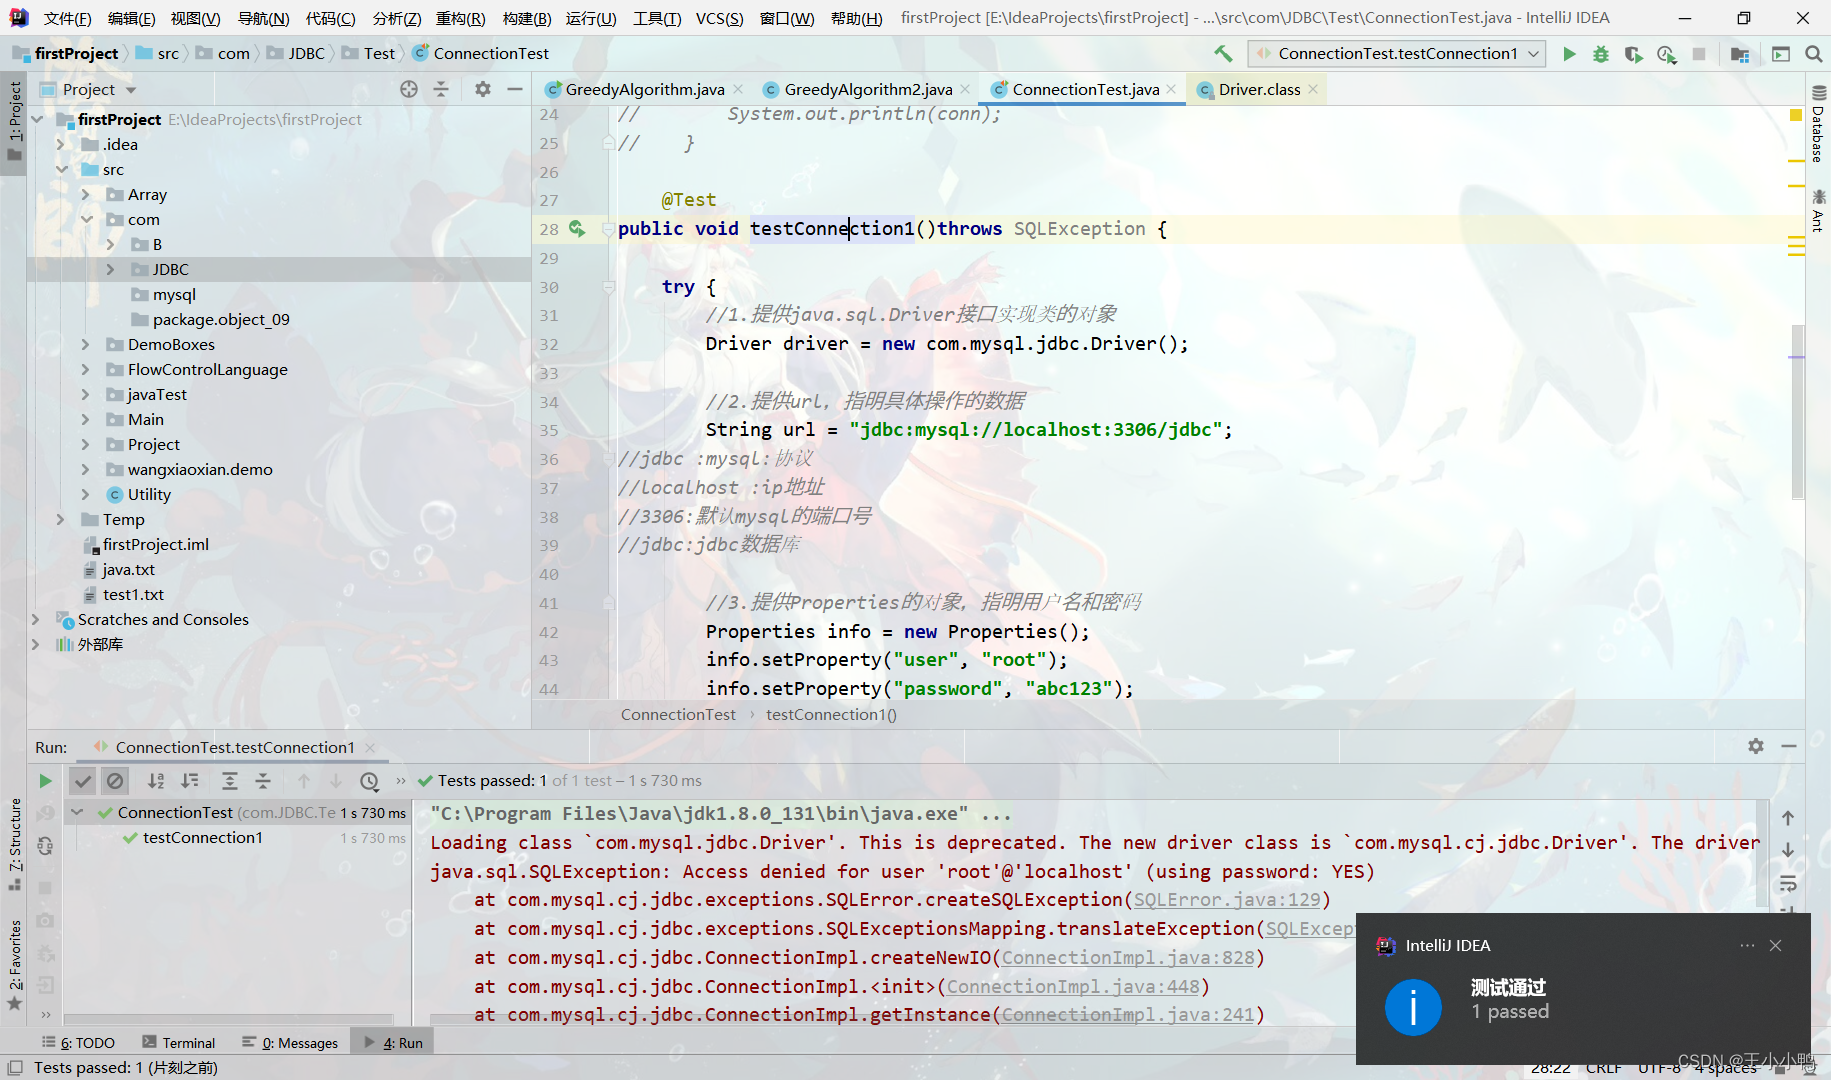This screenshot has height=1080, width=1831.
Task: Close the ConnectionTest.java editor tab
Action: [1171, 90]
